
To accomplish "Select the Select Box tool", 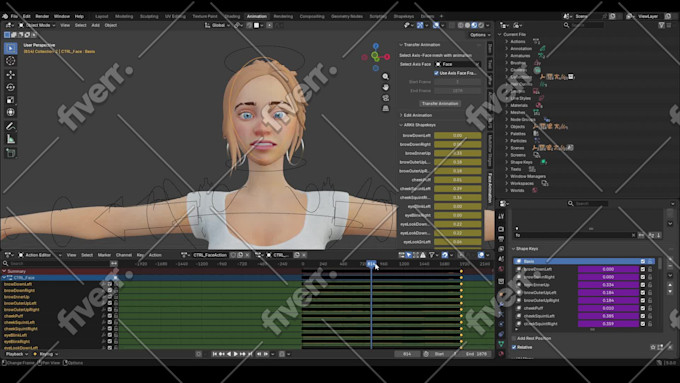I will (x=10, y=48).
